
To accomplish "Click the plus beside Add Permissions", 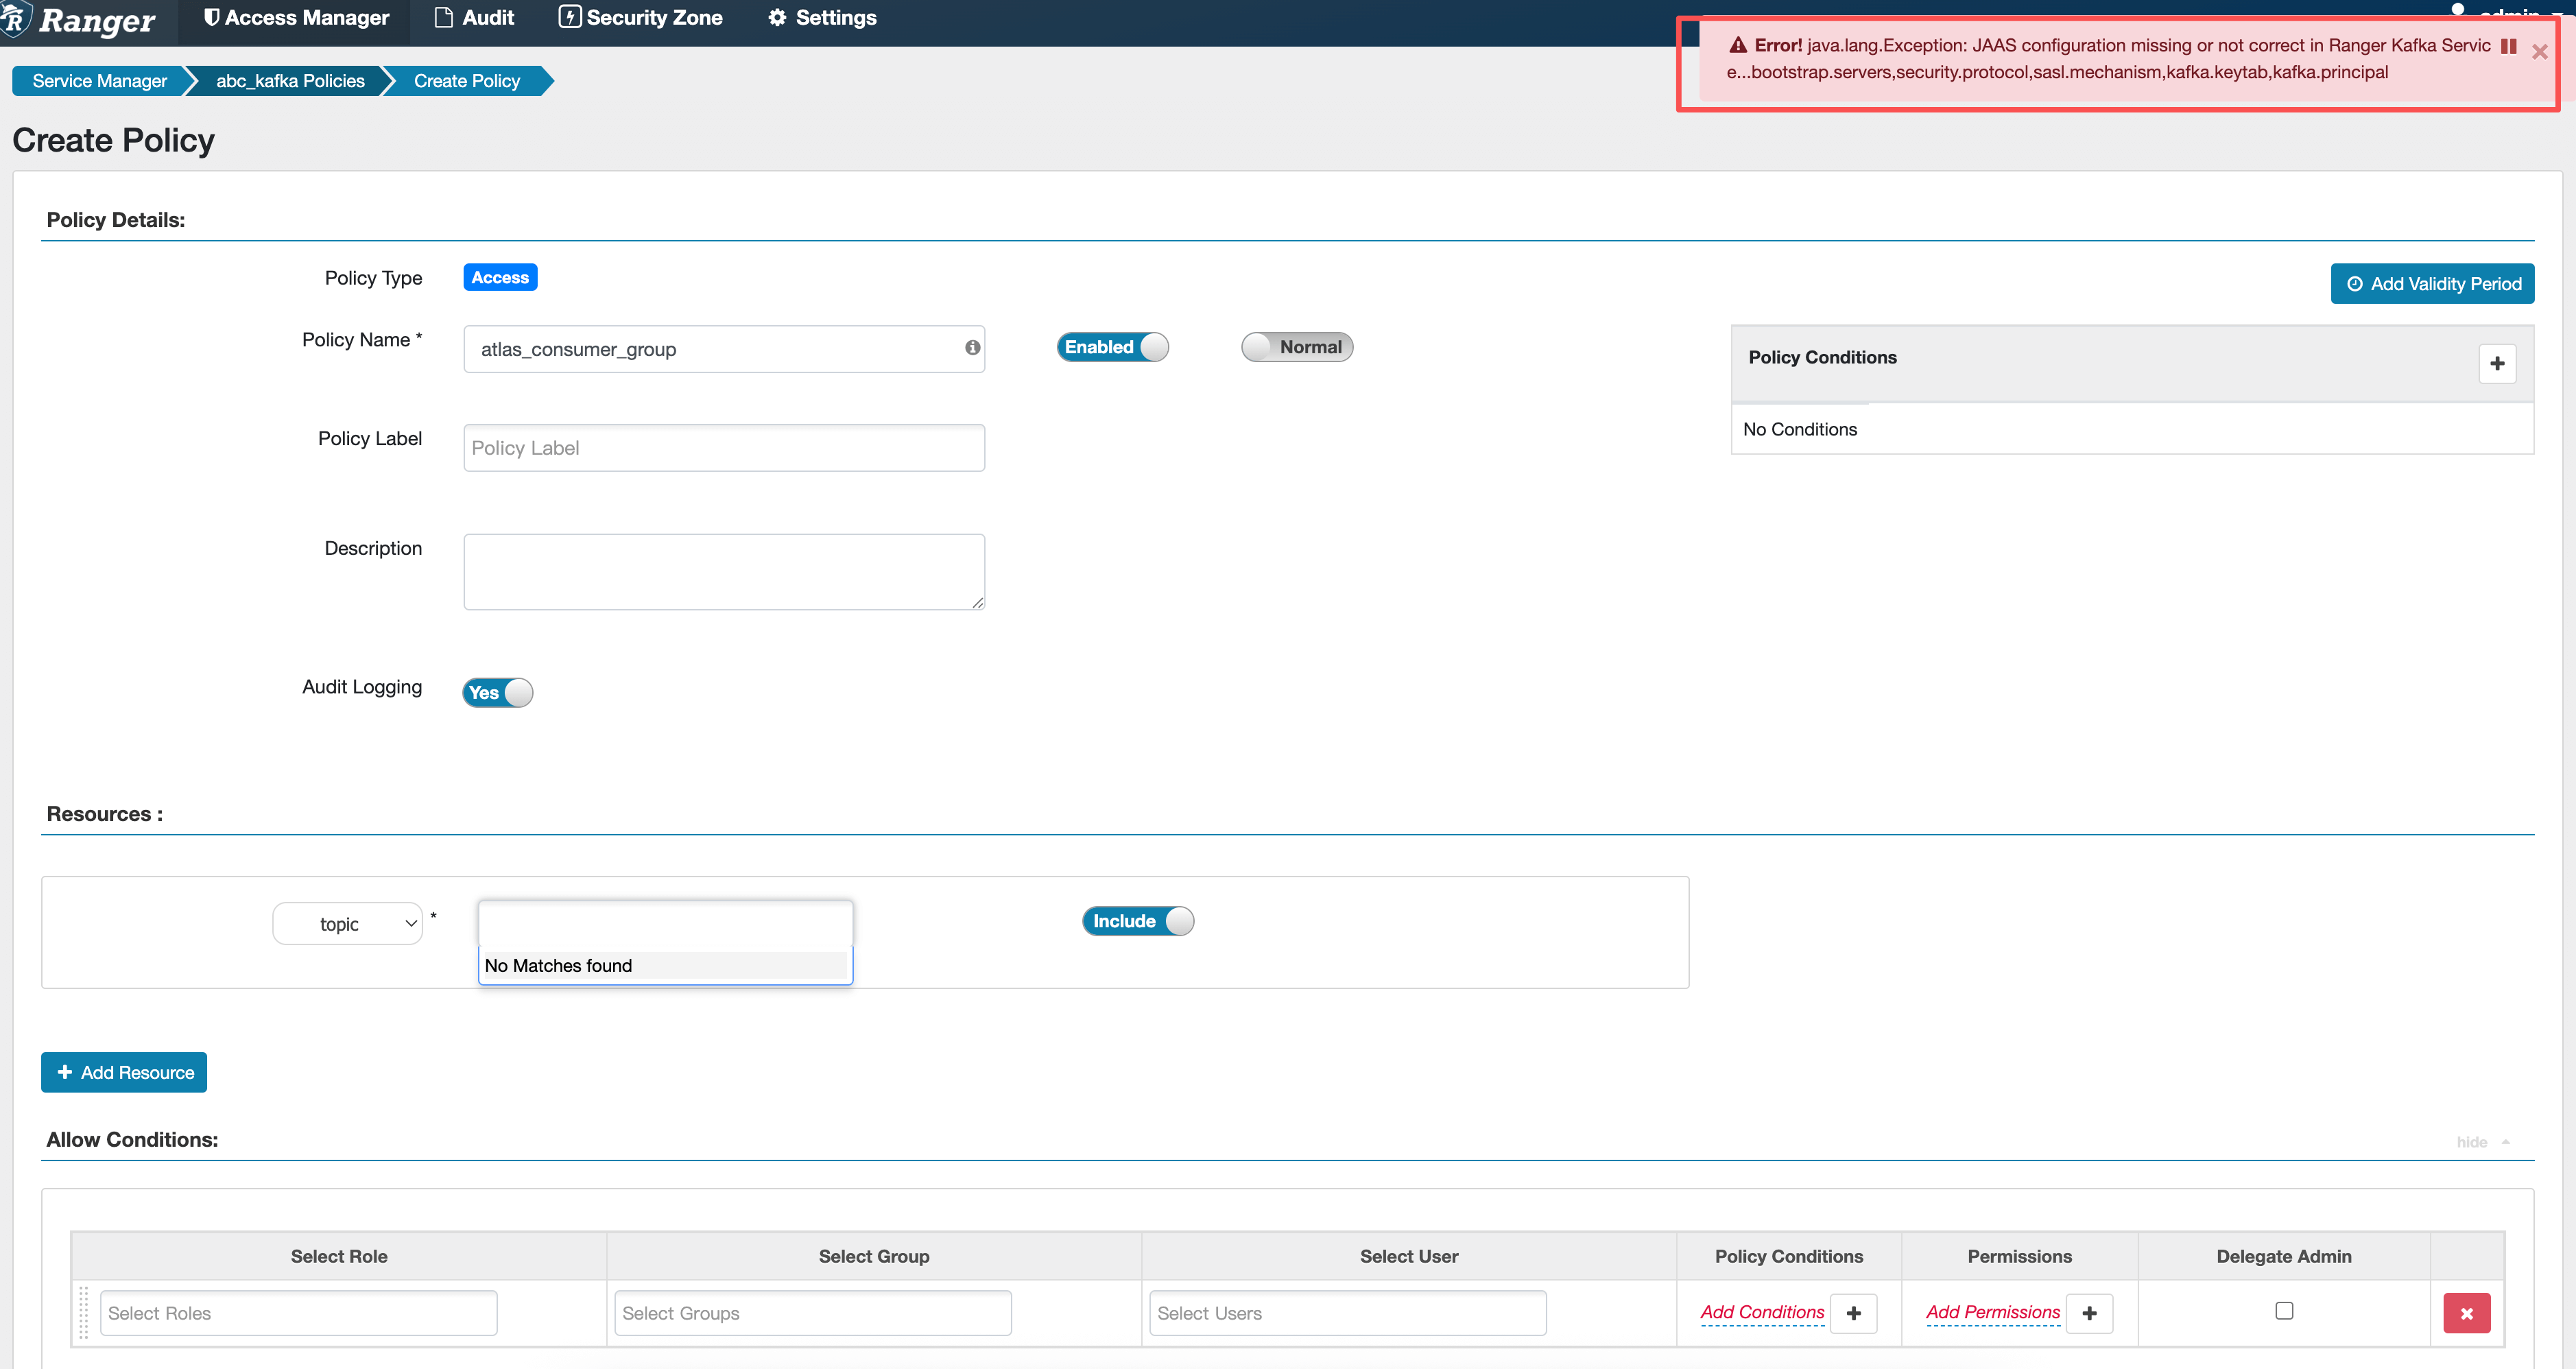I will [2089, 1313].
